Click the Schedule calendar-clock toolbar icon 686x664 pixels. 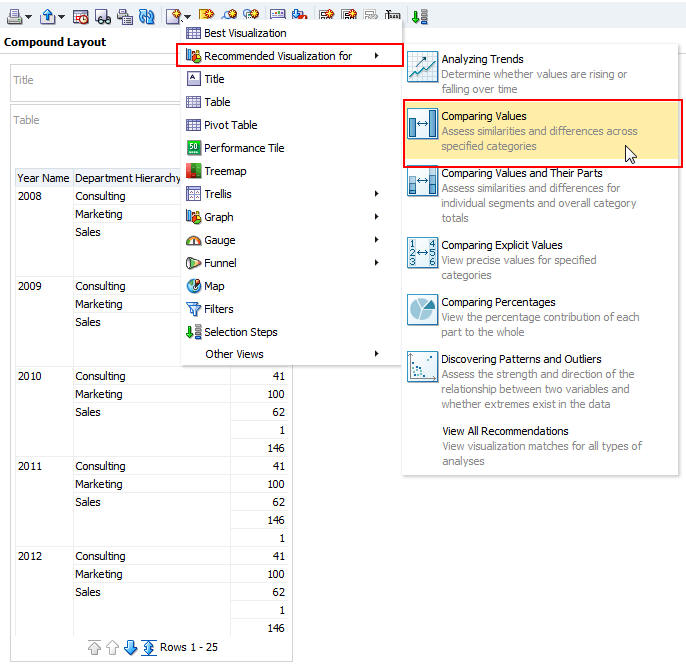coord(81,16)
